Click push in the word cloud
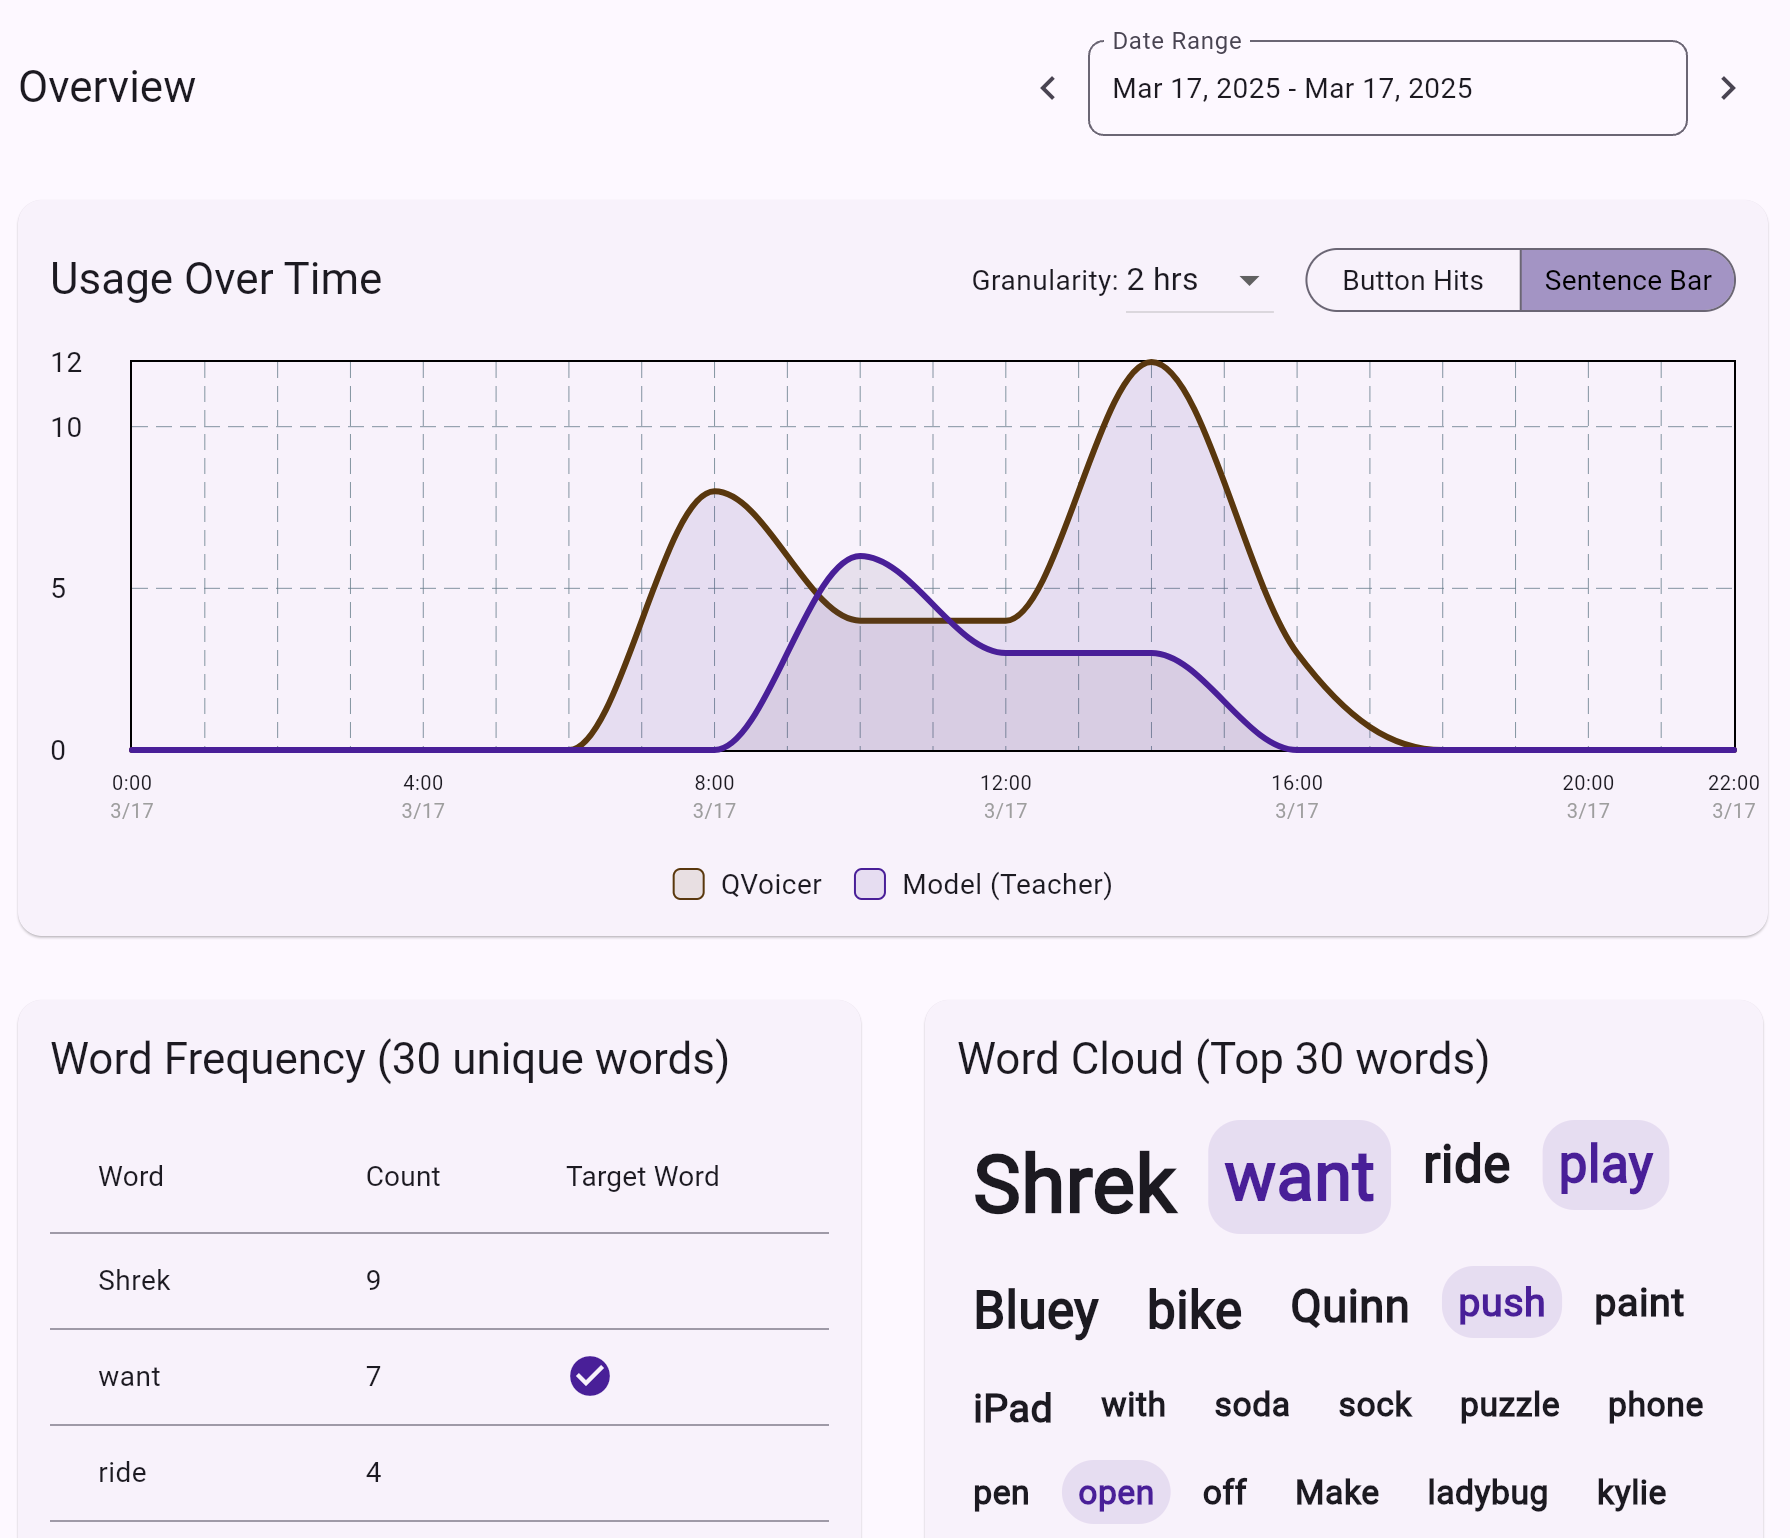The width and height of the screenshot is (1790, 1538). click(1501, 1302)
